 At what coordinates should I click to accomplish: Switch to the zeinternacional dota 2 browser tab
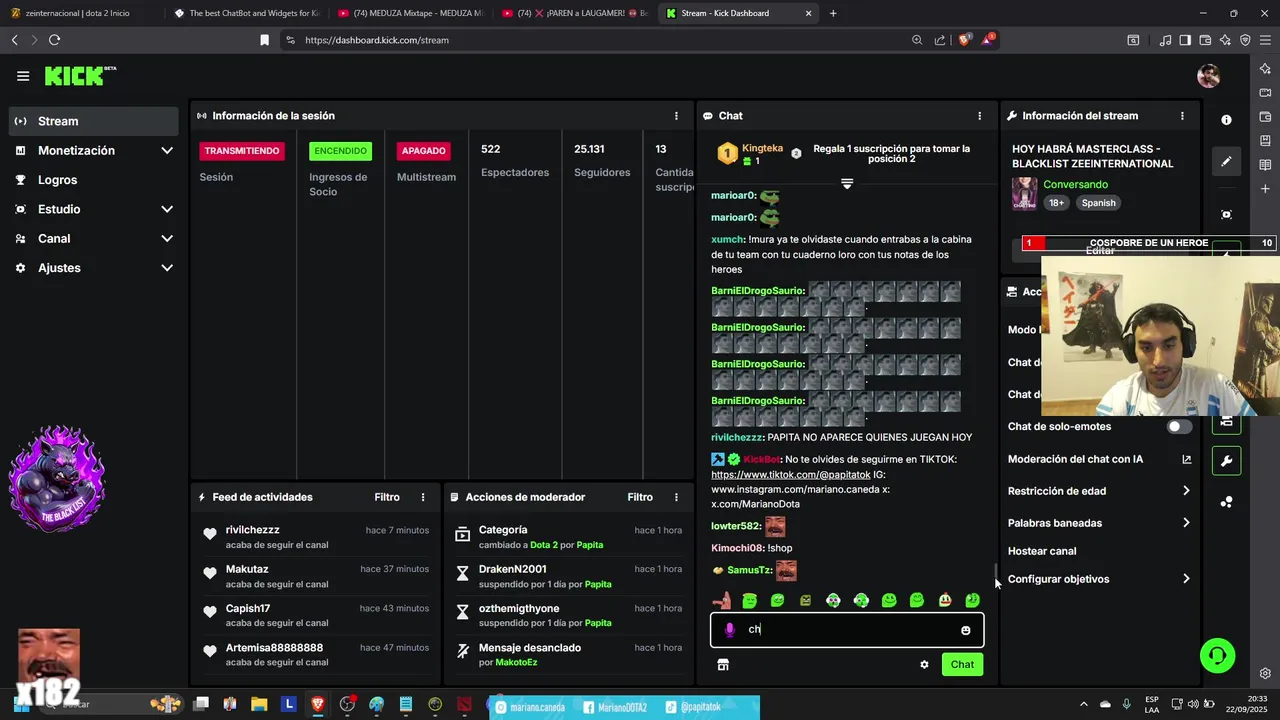(80, 13)
